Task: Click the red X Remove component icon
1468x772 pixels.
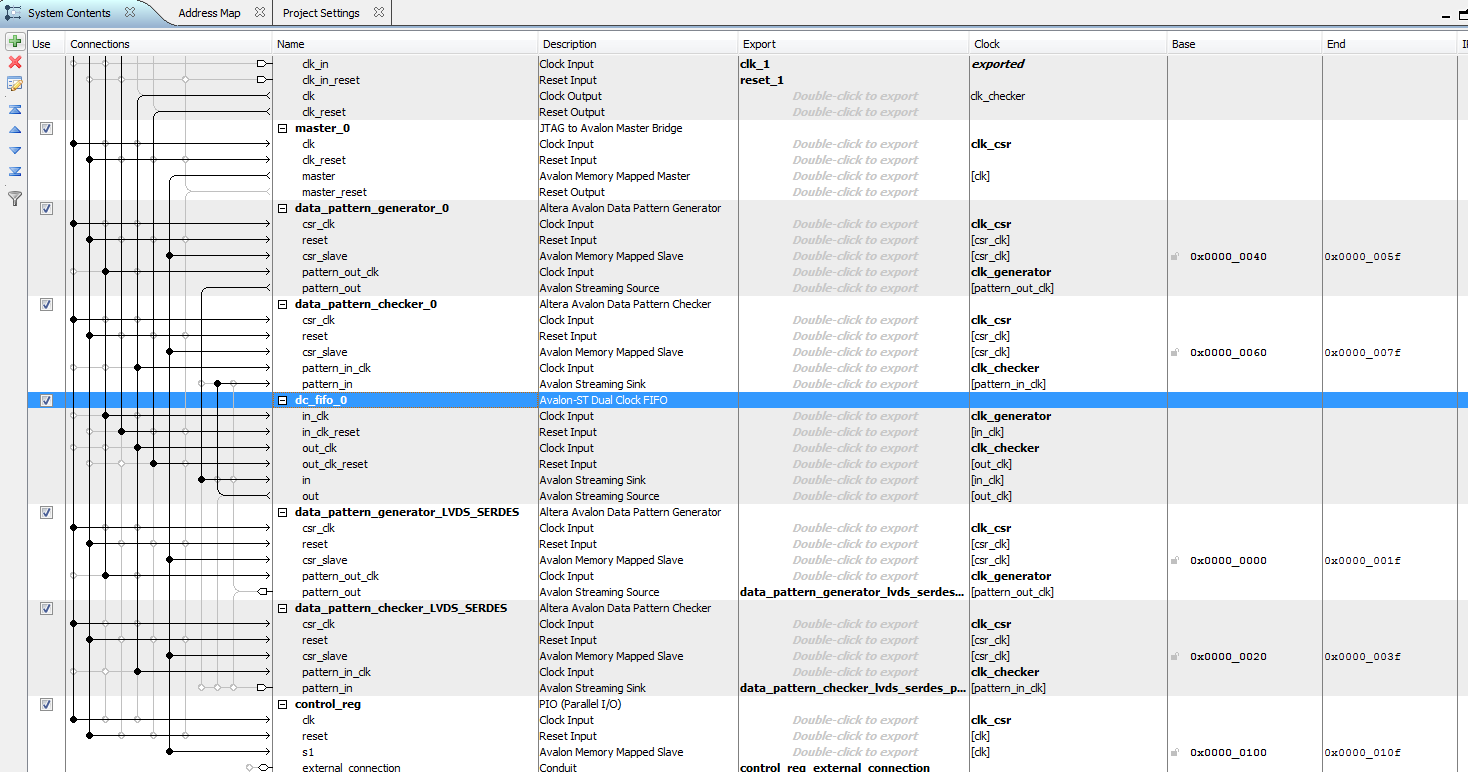Action: pos(14,63)
